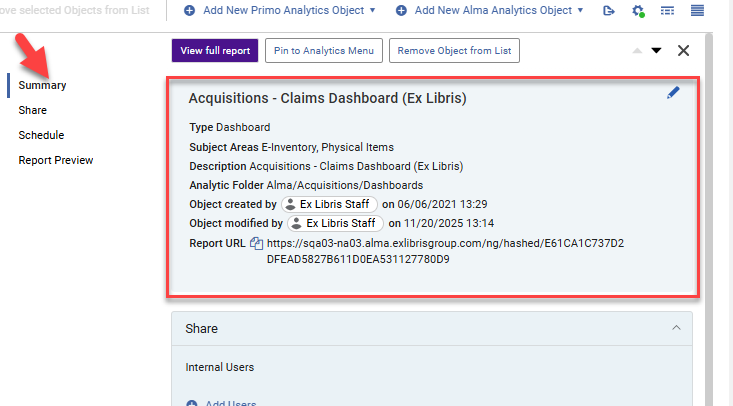The image size is (733, 406).
Task: Click plus icon for Add New Primo Analytics Object
Action: tap(189, 10)
